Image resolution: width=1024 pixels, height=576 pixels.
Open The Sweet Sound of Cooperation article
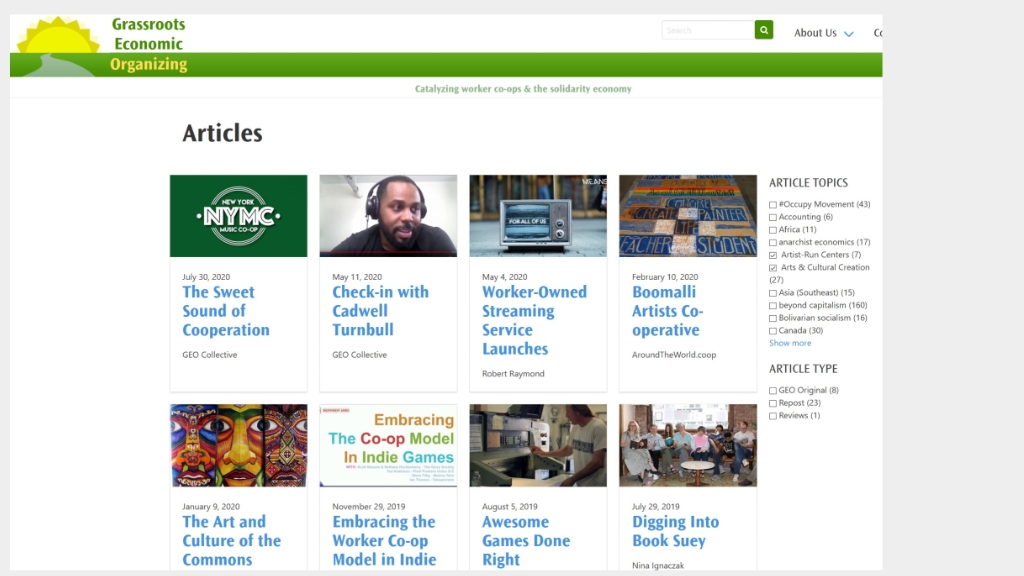click(x=225, y=311)
